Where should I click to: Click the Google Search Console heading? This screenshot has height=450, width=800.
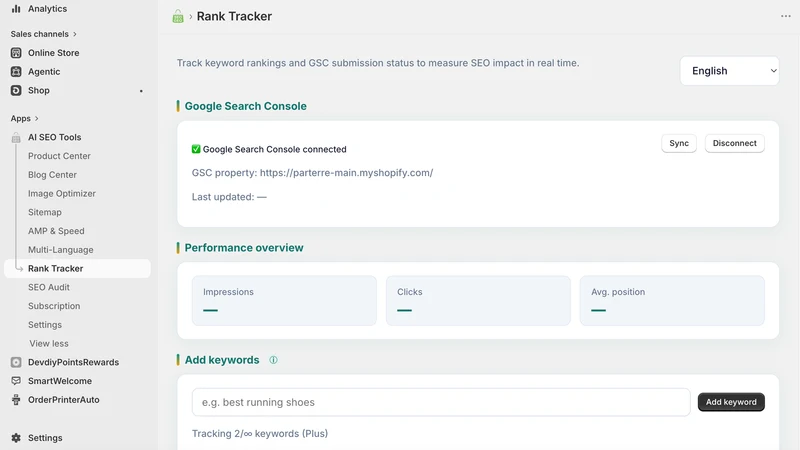tap(245, 106)
